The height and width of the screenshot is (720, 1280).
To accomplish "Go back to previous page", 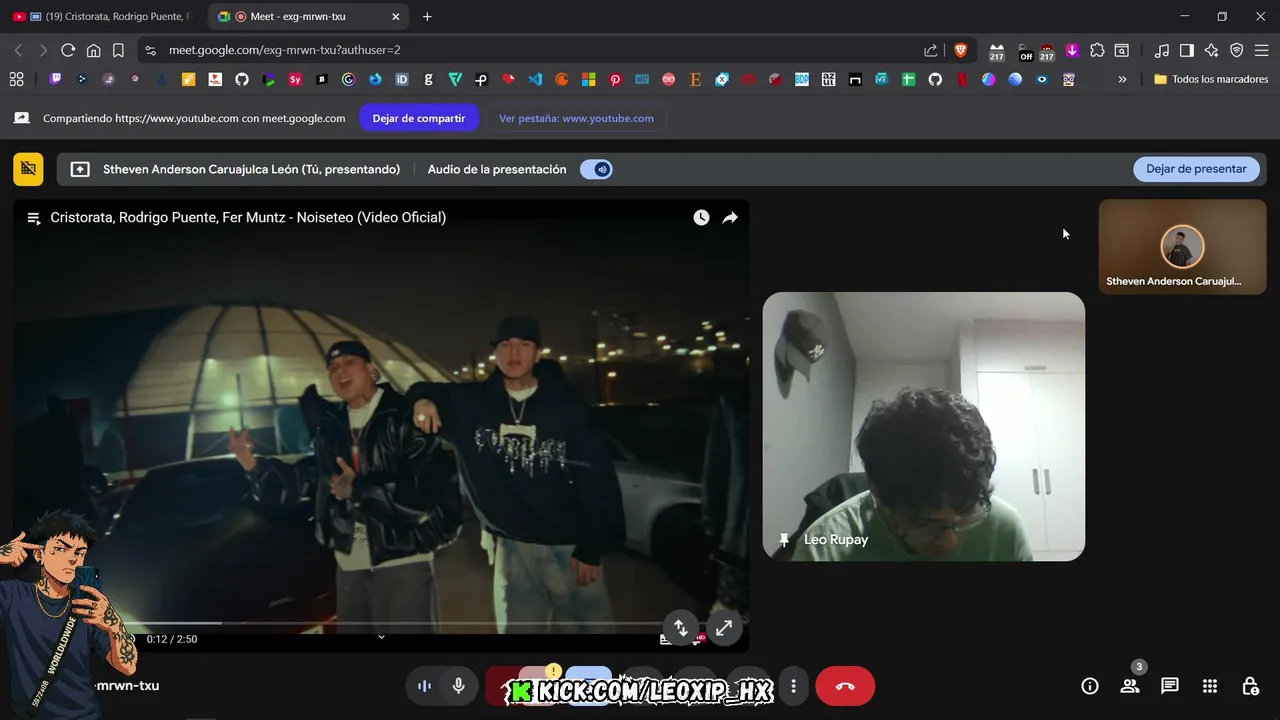I will (18, 50).
